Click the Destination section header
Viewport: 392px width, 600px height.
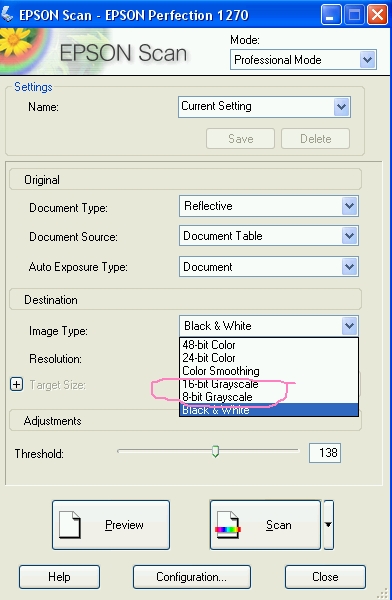185,300
